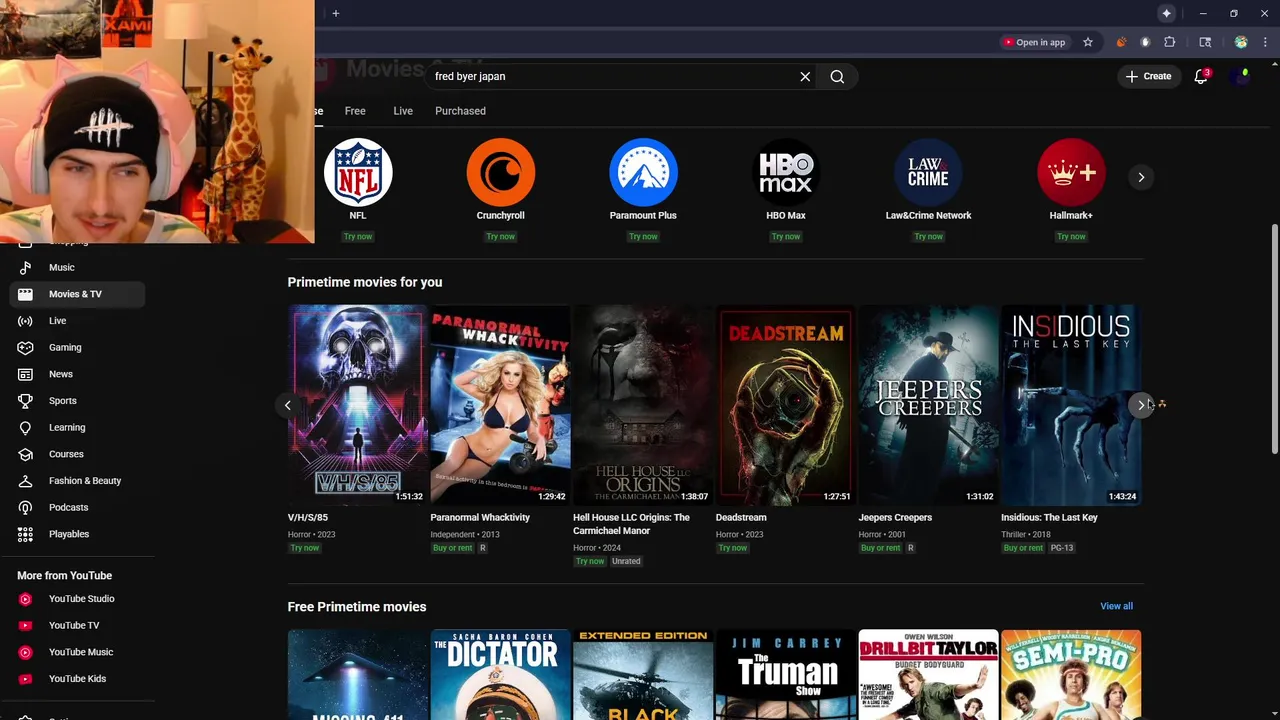The width and height of the screenshot is (1280, 720).
Task: Click Try now under Law&Crime Network
Action: pos(928,237)
